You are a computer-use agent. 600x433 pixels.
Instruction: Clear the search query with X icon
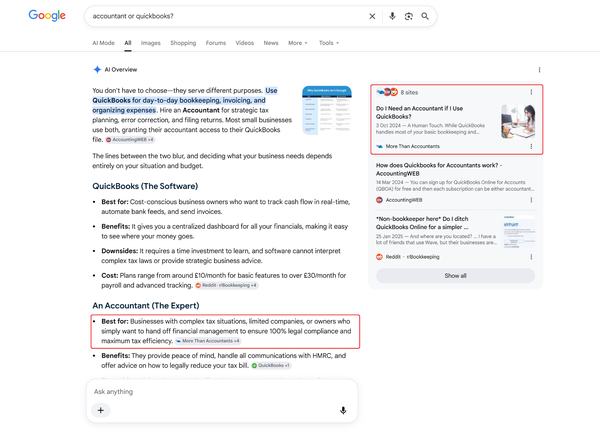pyautogui.click(x=372, y=16)
